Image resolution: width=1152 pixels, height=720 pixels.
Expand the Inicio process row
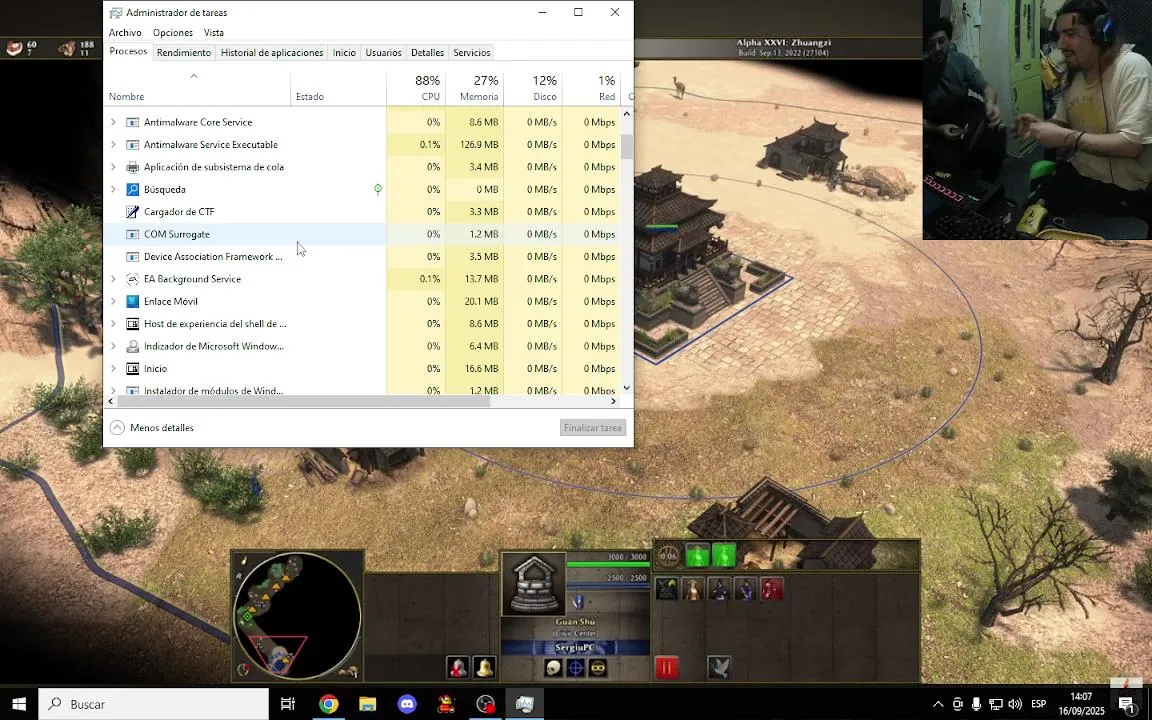(113, 369)
